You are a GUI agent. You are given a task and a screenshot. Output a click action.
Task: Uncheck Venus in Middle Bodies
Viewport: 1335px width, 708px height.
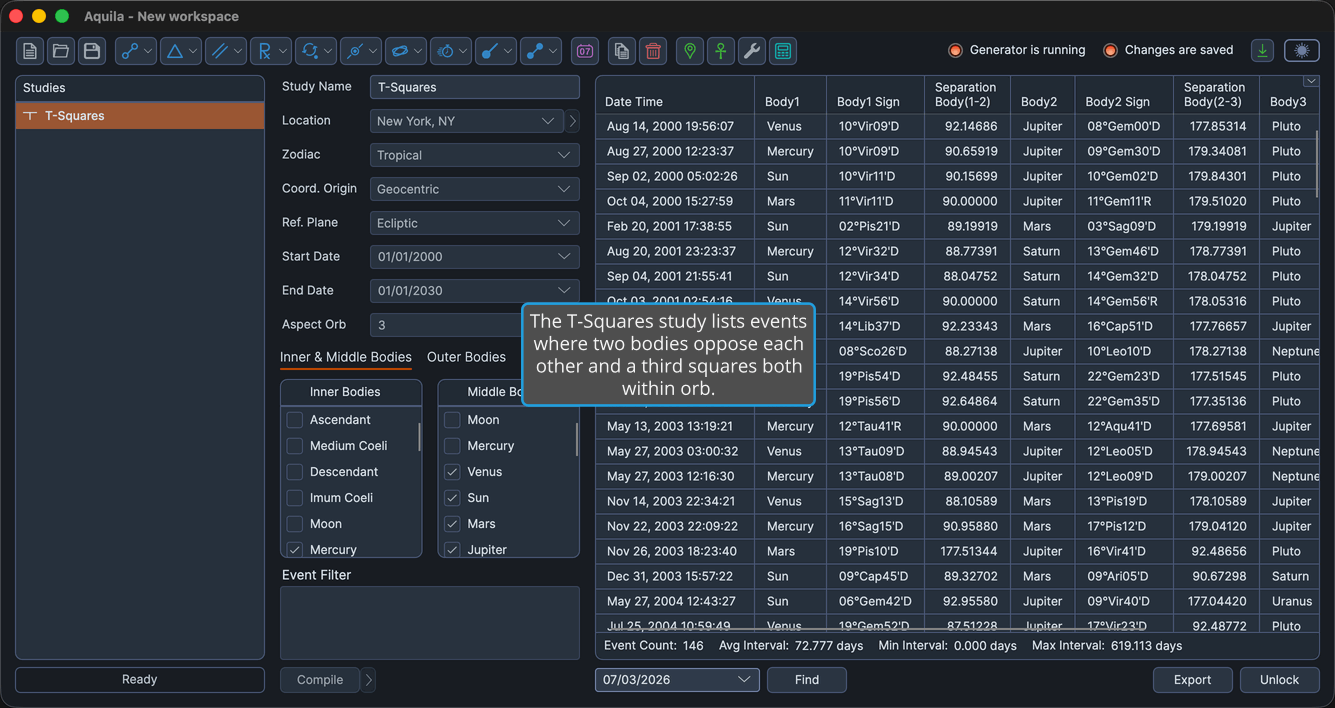(x=452, y=472)
